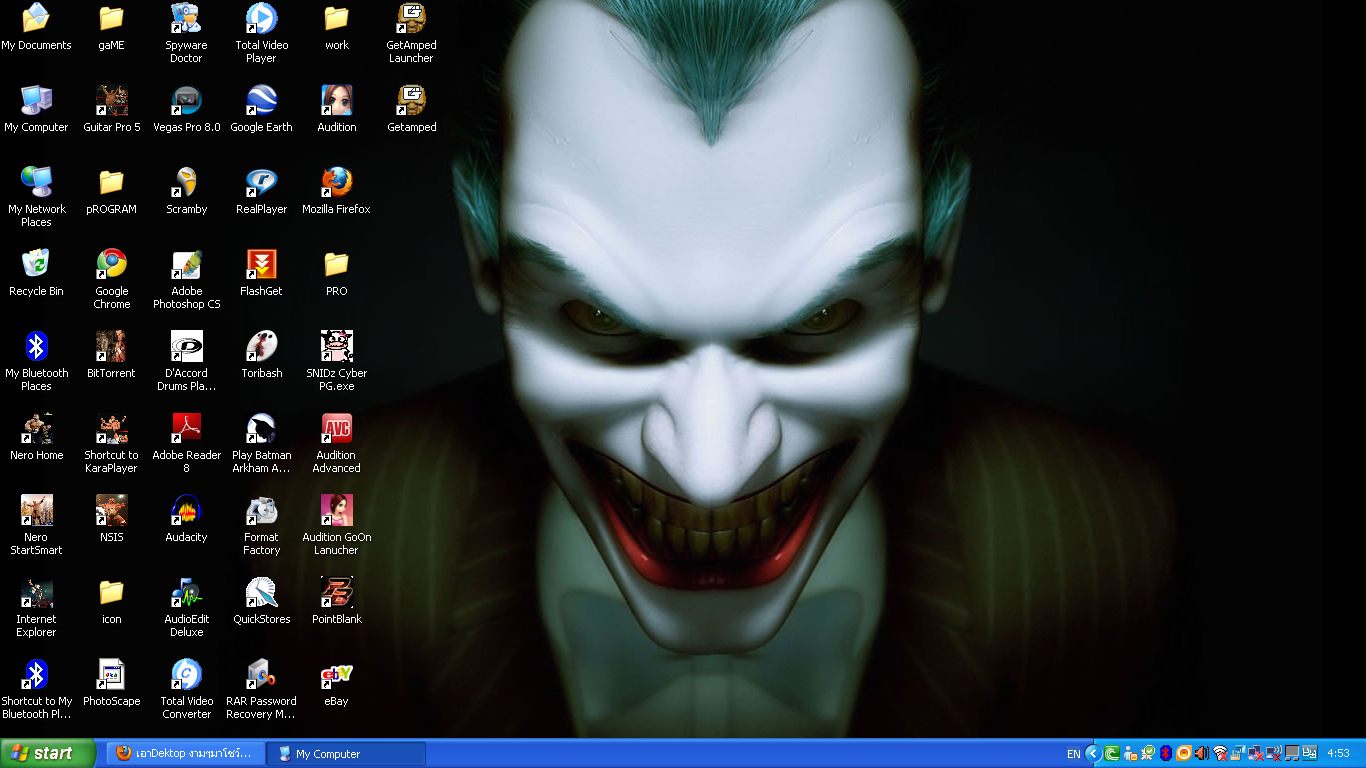The height and width of the screenshot is (768, 1366).
Task: Launch the Vegas Pro 8.0 shortcut
Action: (x=186, y=109)
